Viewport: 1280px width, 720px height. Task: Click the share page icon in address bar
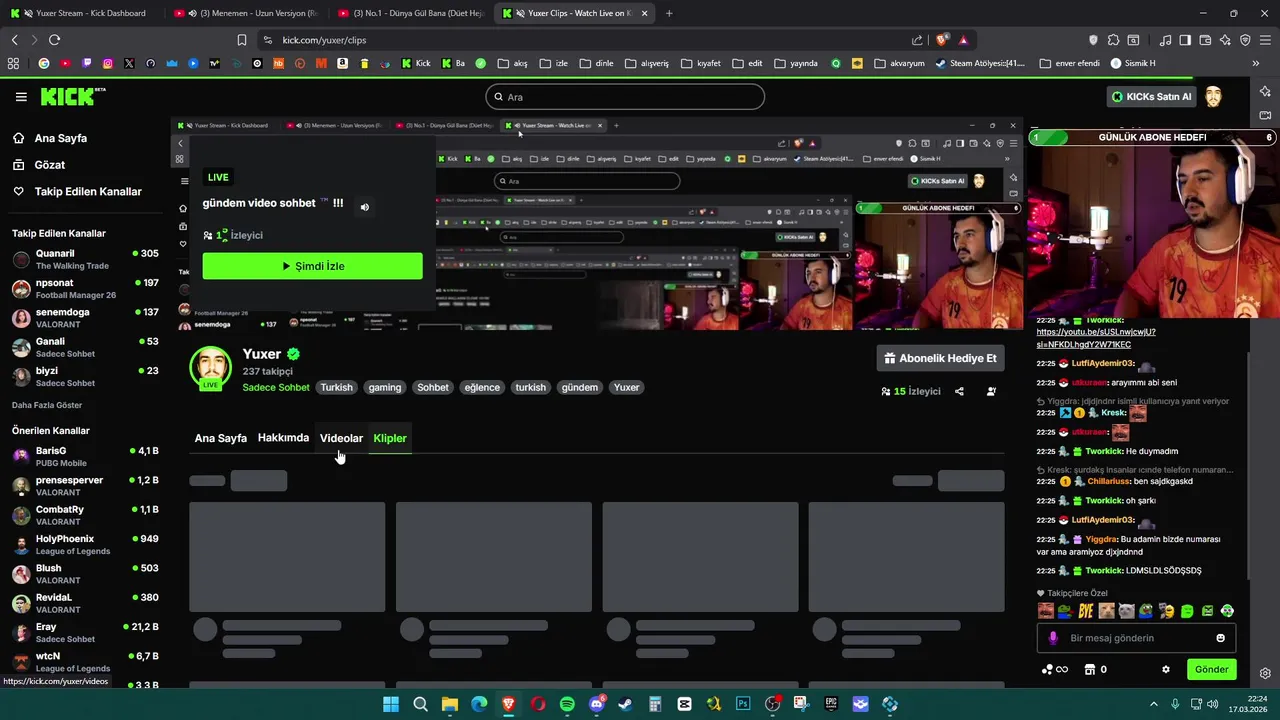tap(917, 40)
